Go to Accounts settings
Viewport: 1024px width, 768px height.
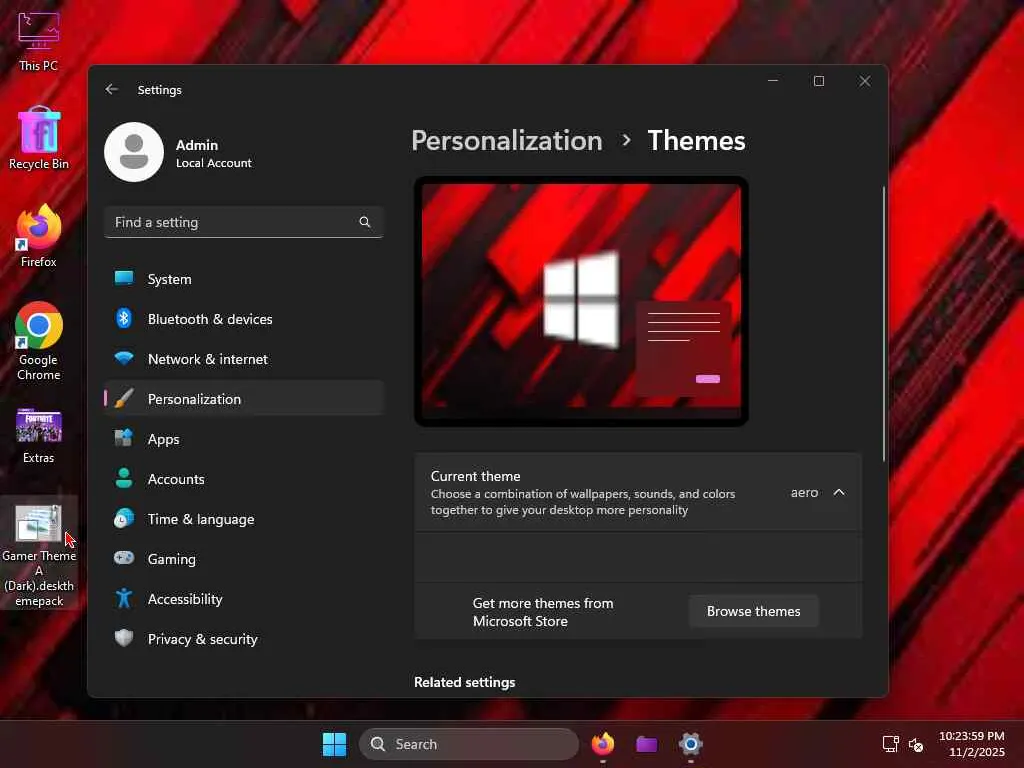pos(244,479)
